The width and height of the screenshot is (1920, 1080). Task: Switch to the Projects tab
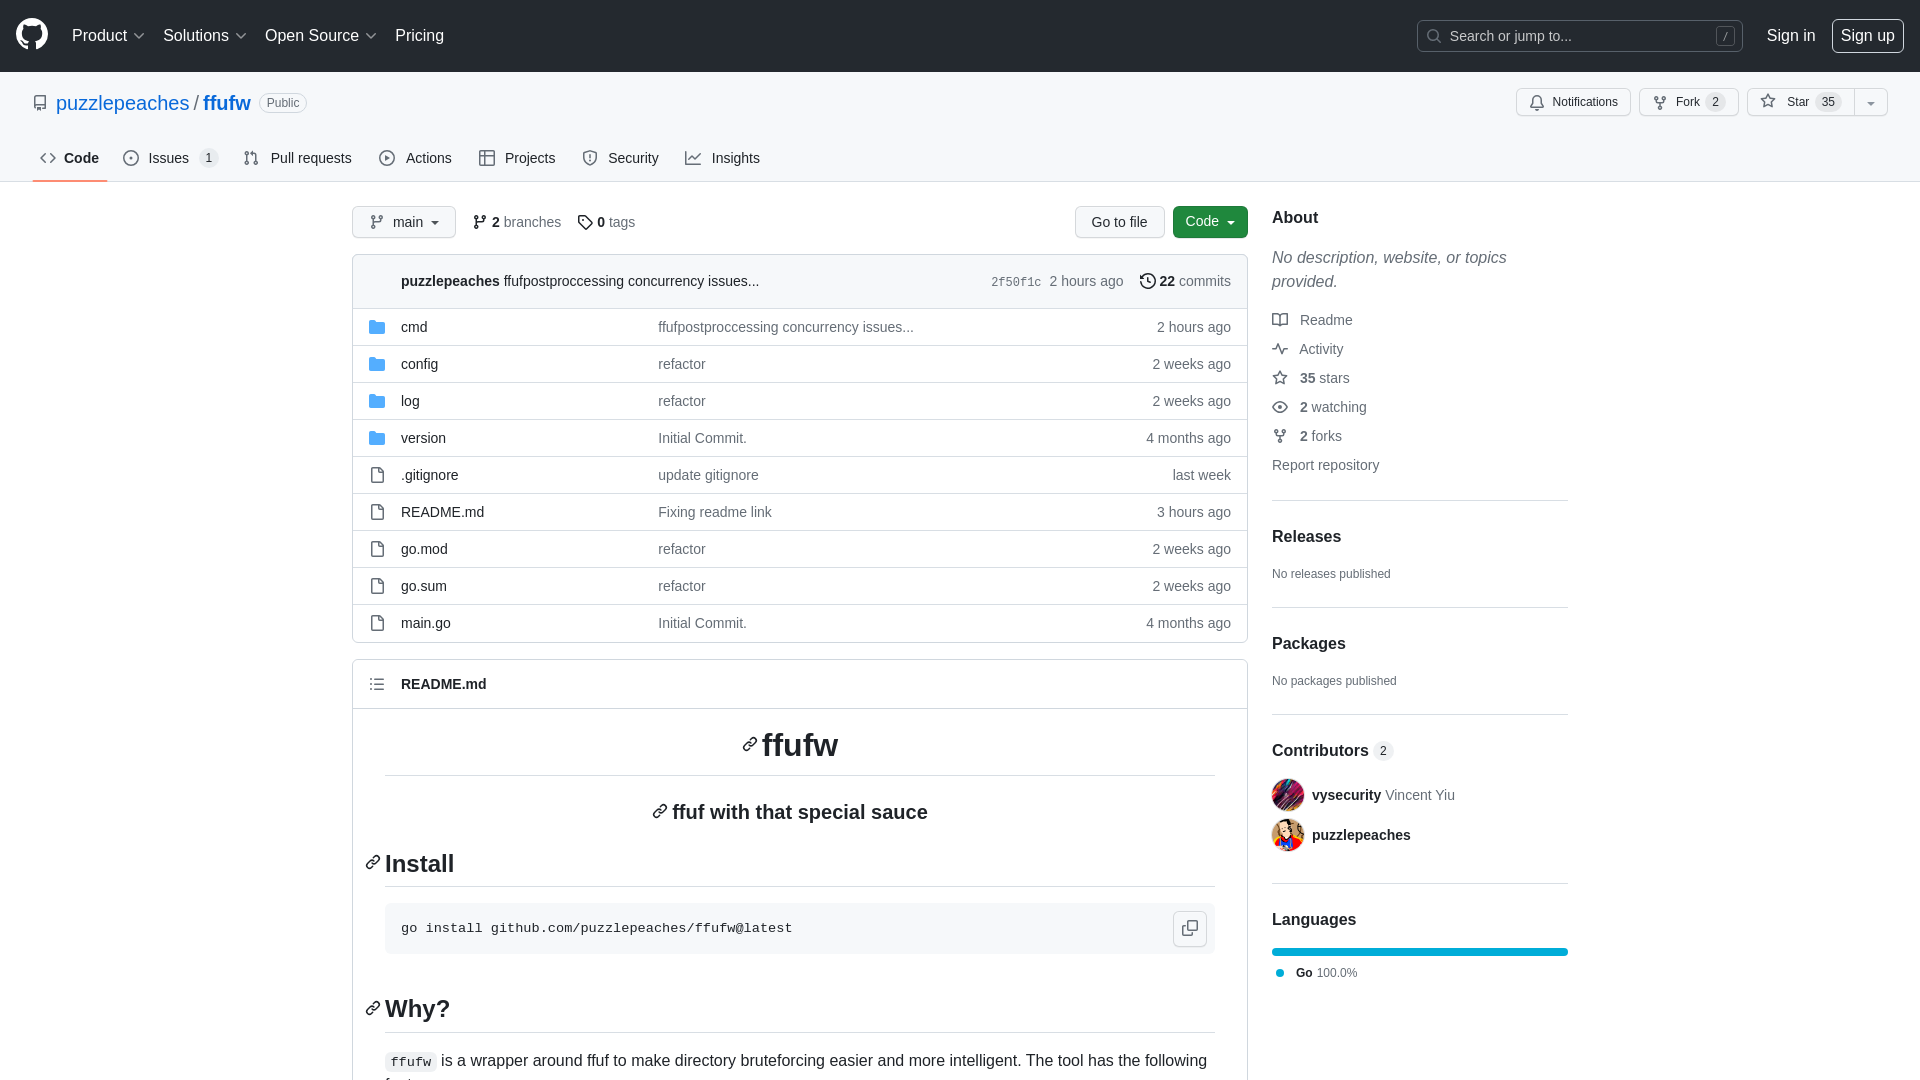(517, 158)
